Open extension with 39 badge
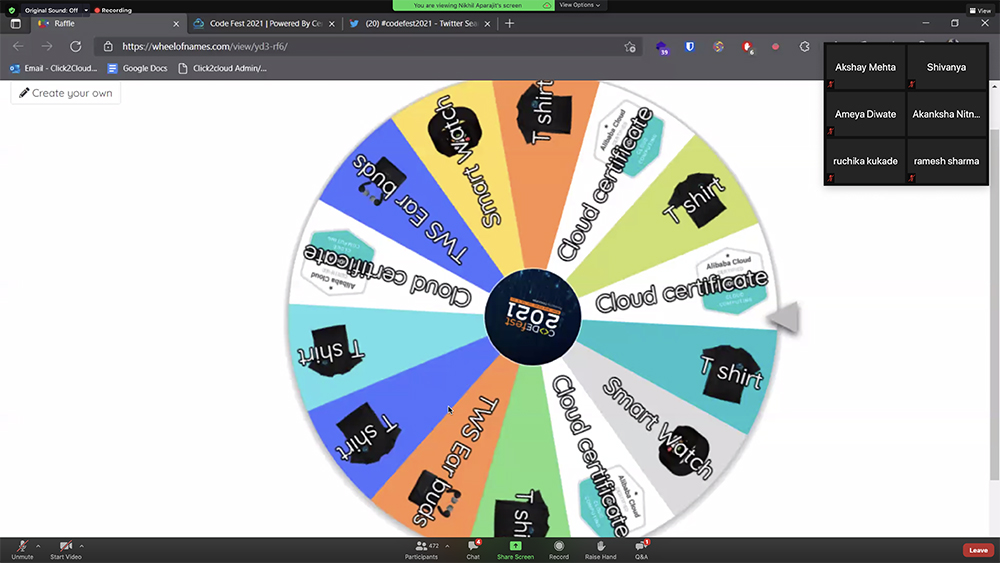 tap(662, 47)
